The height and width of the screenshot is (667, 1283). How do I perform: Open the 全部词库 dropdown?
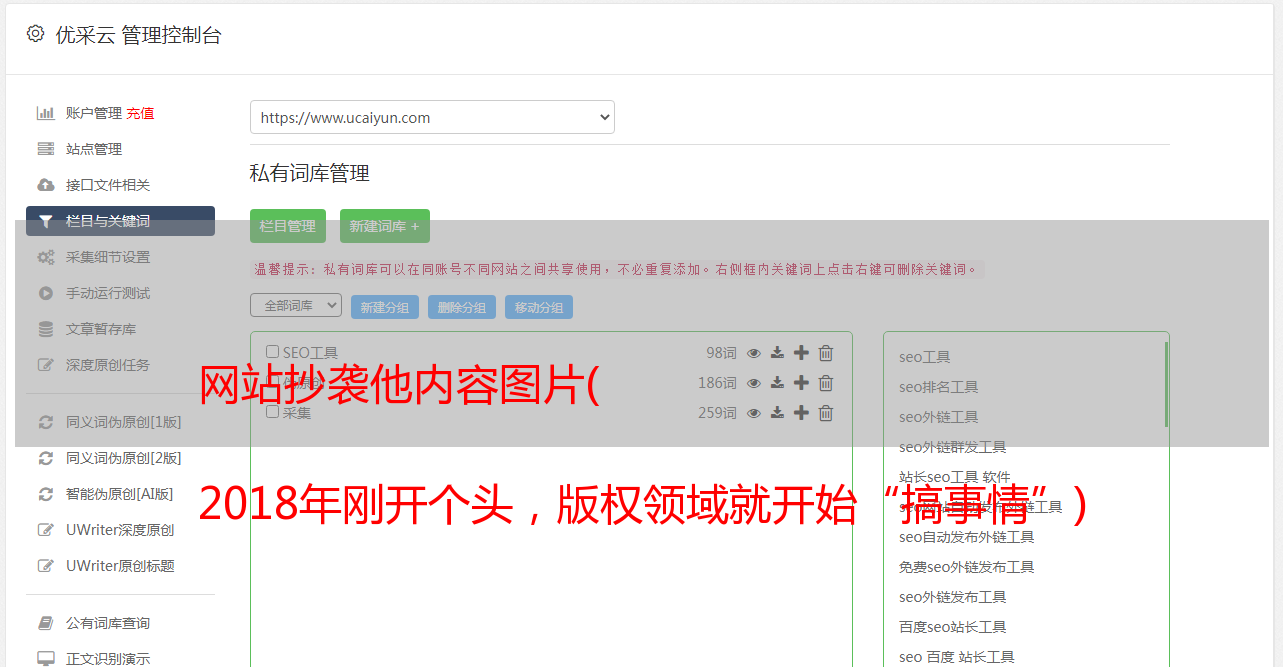pos(296,305)
